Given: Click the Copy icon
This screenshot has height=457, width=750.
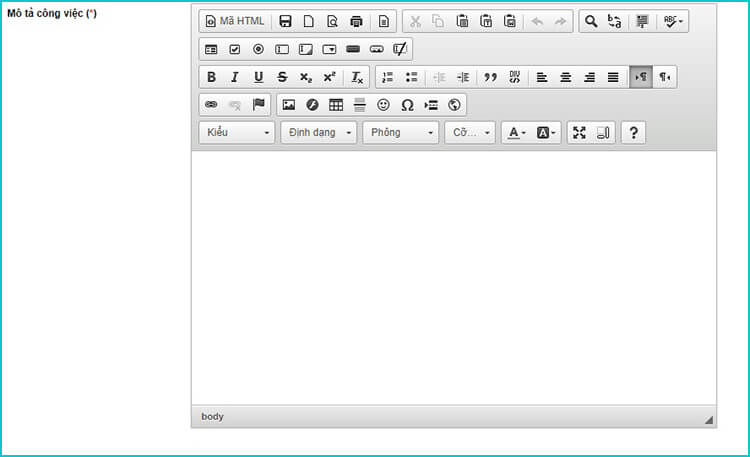Looking at the screenshot, I should click(439, 21).
